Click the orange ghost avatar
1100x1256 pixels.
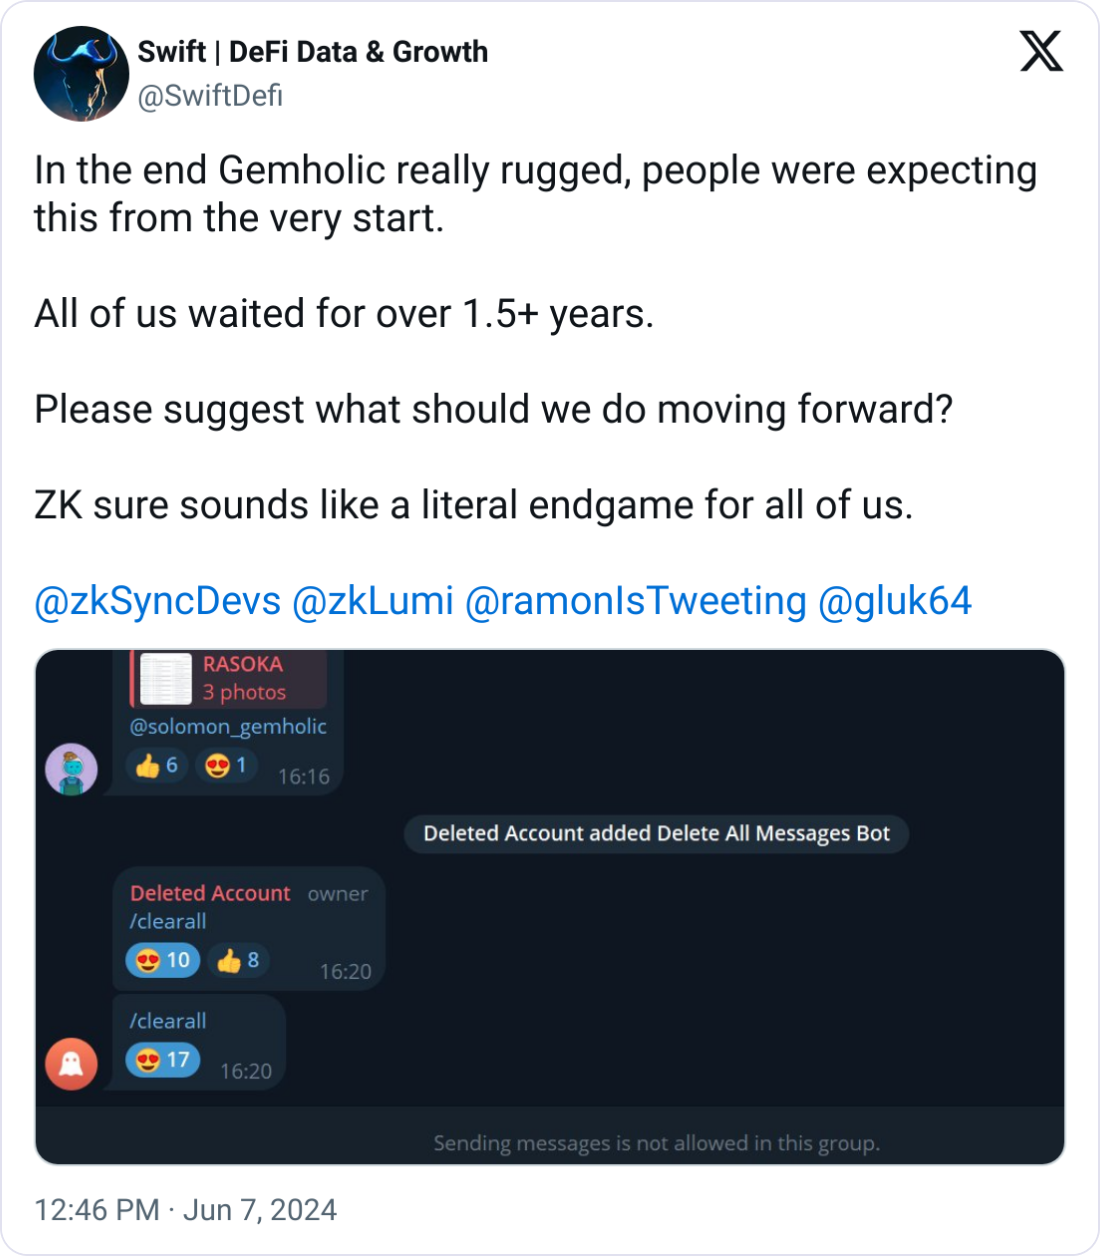(x=72, y=1063)
